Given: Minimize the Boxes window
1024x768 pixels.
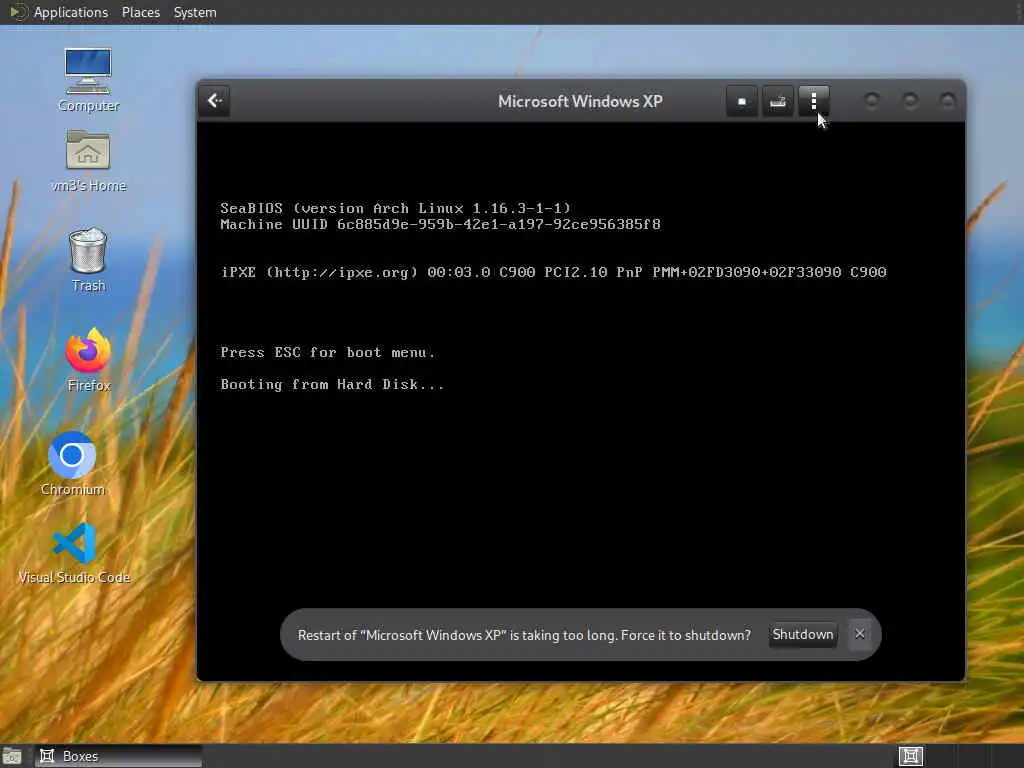Looking at the screenshot, I should pos(872,101).
